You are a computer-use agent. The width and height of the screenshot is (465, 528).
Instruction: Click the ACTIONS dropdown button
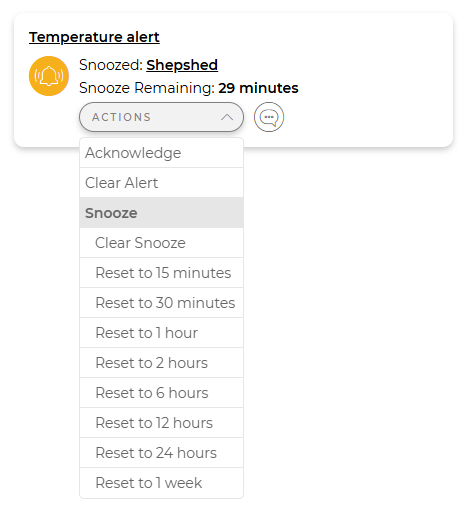[x=161, y=117]
